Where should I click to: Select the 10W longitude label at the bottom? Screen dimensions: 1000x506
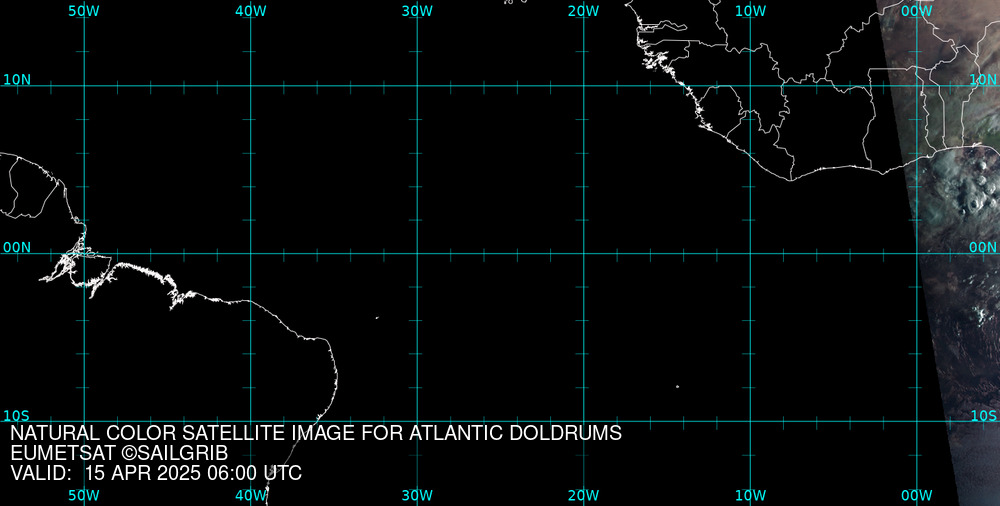coord(750,496)
